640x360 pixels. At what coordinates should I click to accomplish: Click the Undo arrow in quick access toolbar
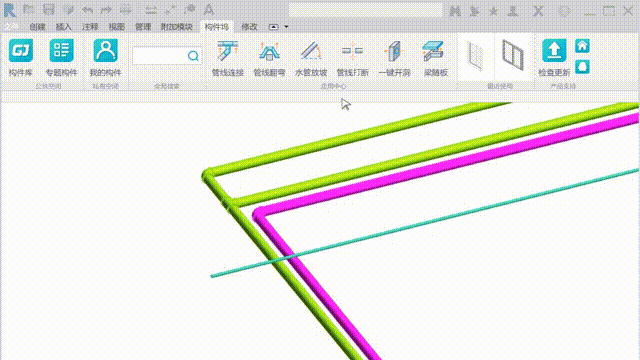click(87, 10)
